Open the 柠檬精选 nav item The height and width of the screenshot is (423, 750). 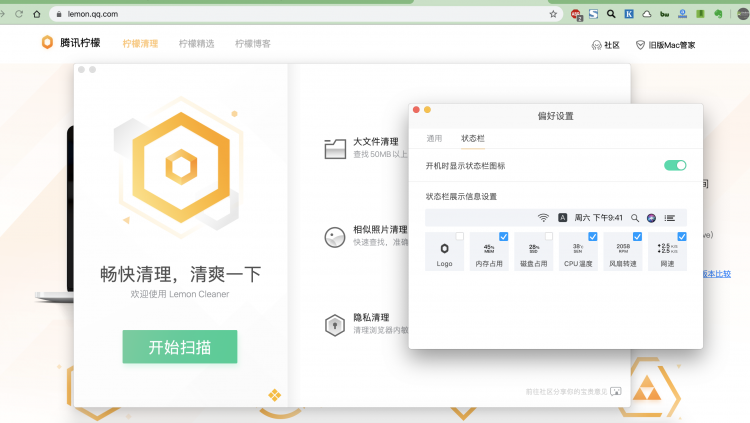click(197, 44)
